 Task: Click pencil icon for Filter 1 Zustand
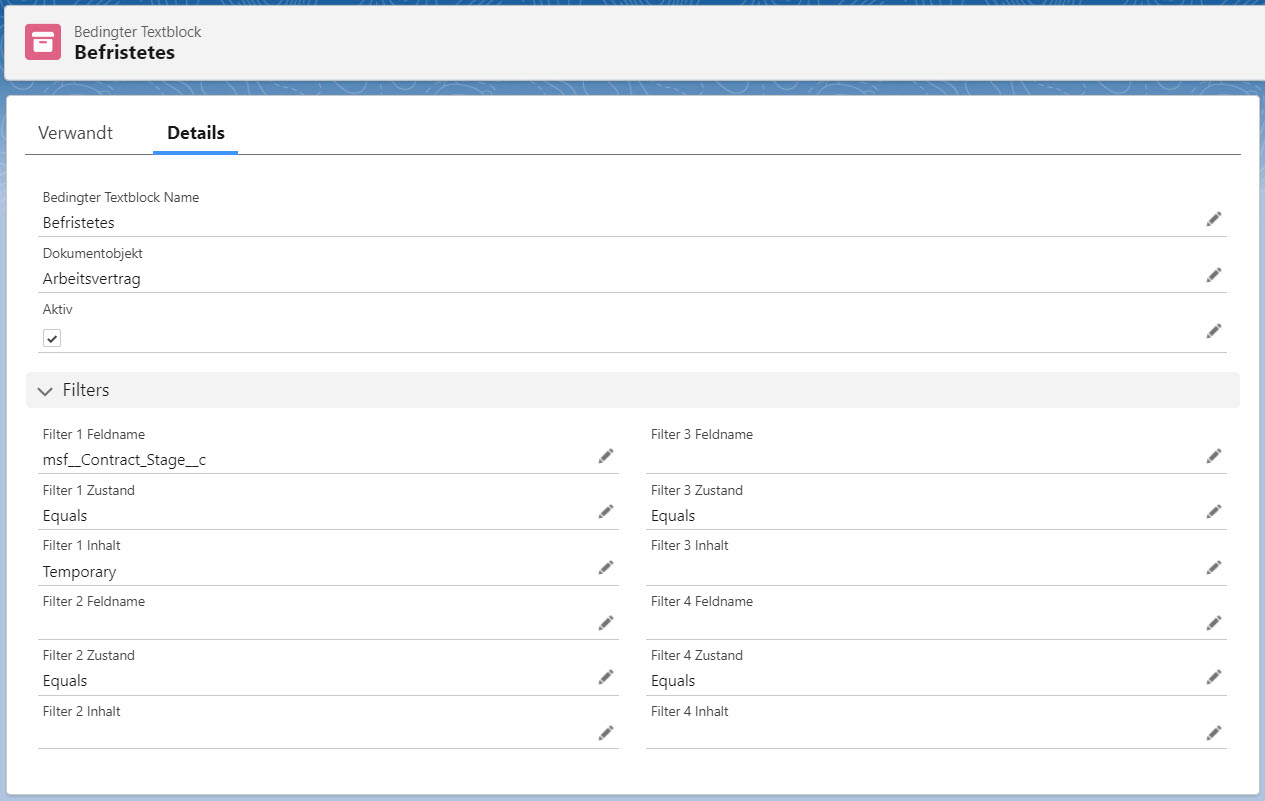click(605, 512)
